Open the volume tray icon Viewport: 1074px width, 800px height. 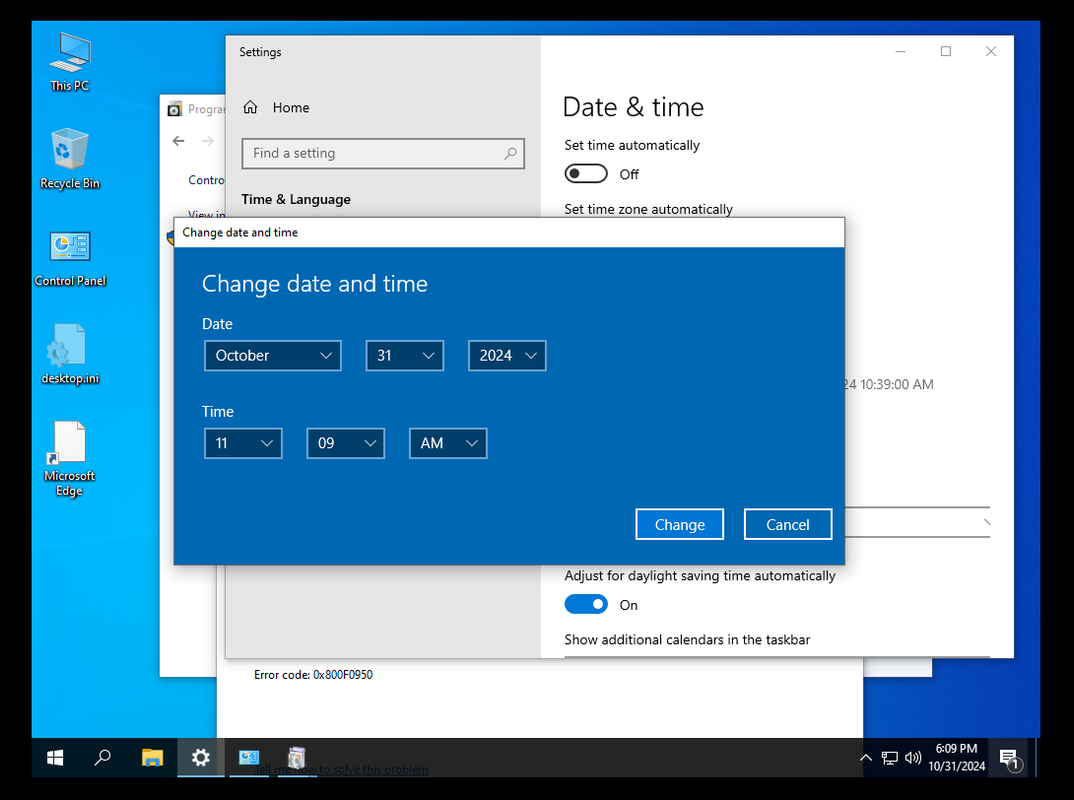click(x=912, y=758)
